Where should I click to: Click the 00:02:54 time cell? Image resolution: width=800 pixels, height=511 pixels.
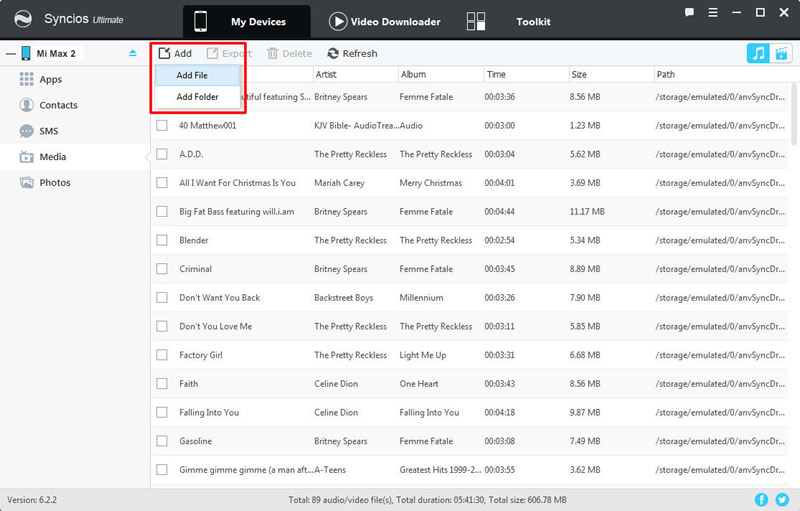click(x=499, y=240)
